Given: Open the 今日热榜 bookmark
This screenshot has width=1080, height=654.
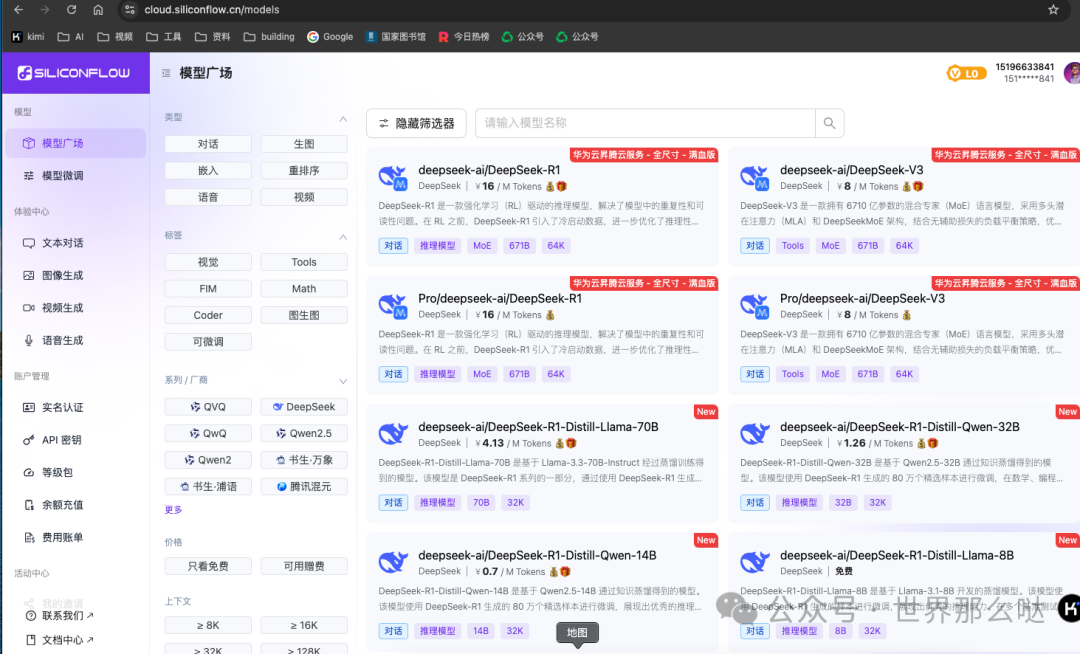Looking at the screenshot, I should click(x=464, y=36).
